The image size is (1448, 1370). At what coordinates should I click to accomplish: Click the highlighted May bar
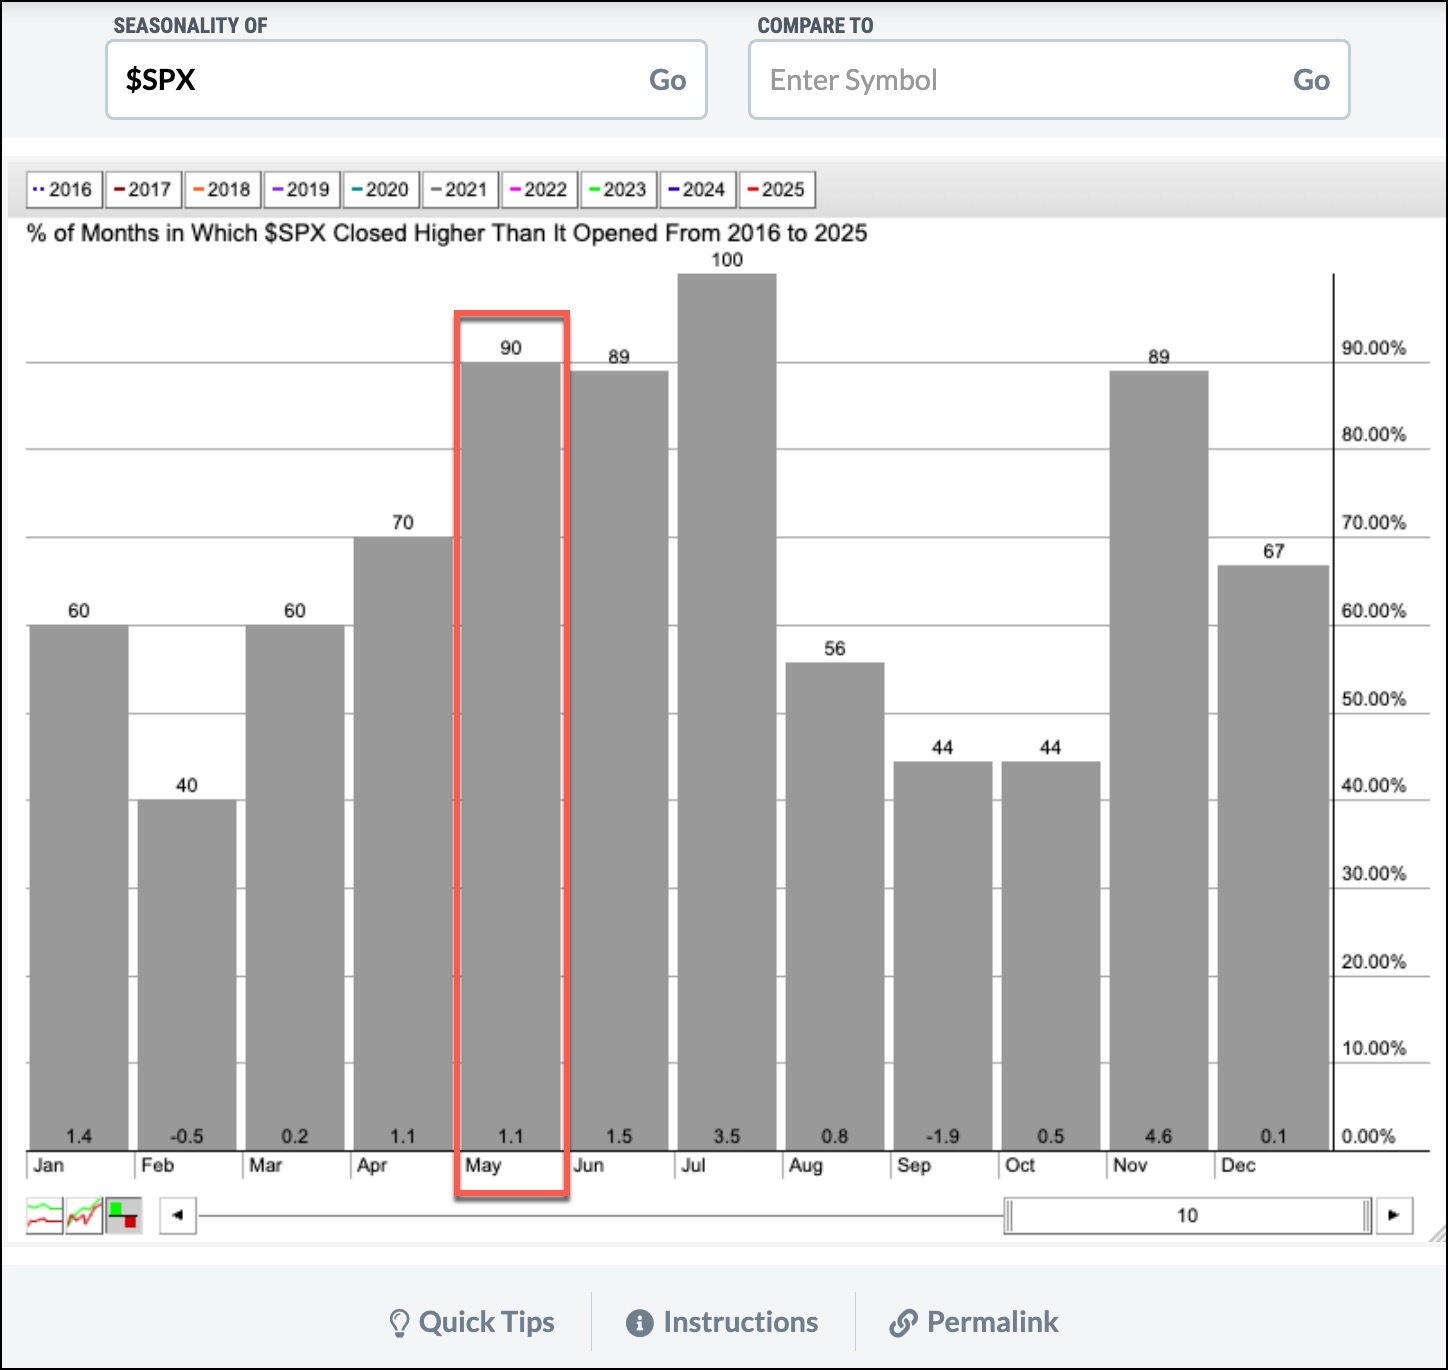coord(511,750)
